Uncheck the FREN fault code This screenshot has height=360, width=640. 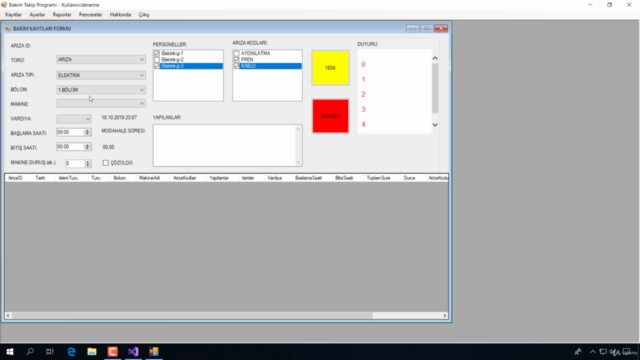(x=236, y=60)
